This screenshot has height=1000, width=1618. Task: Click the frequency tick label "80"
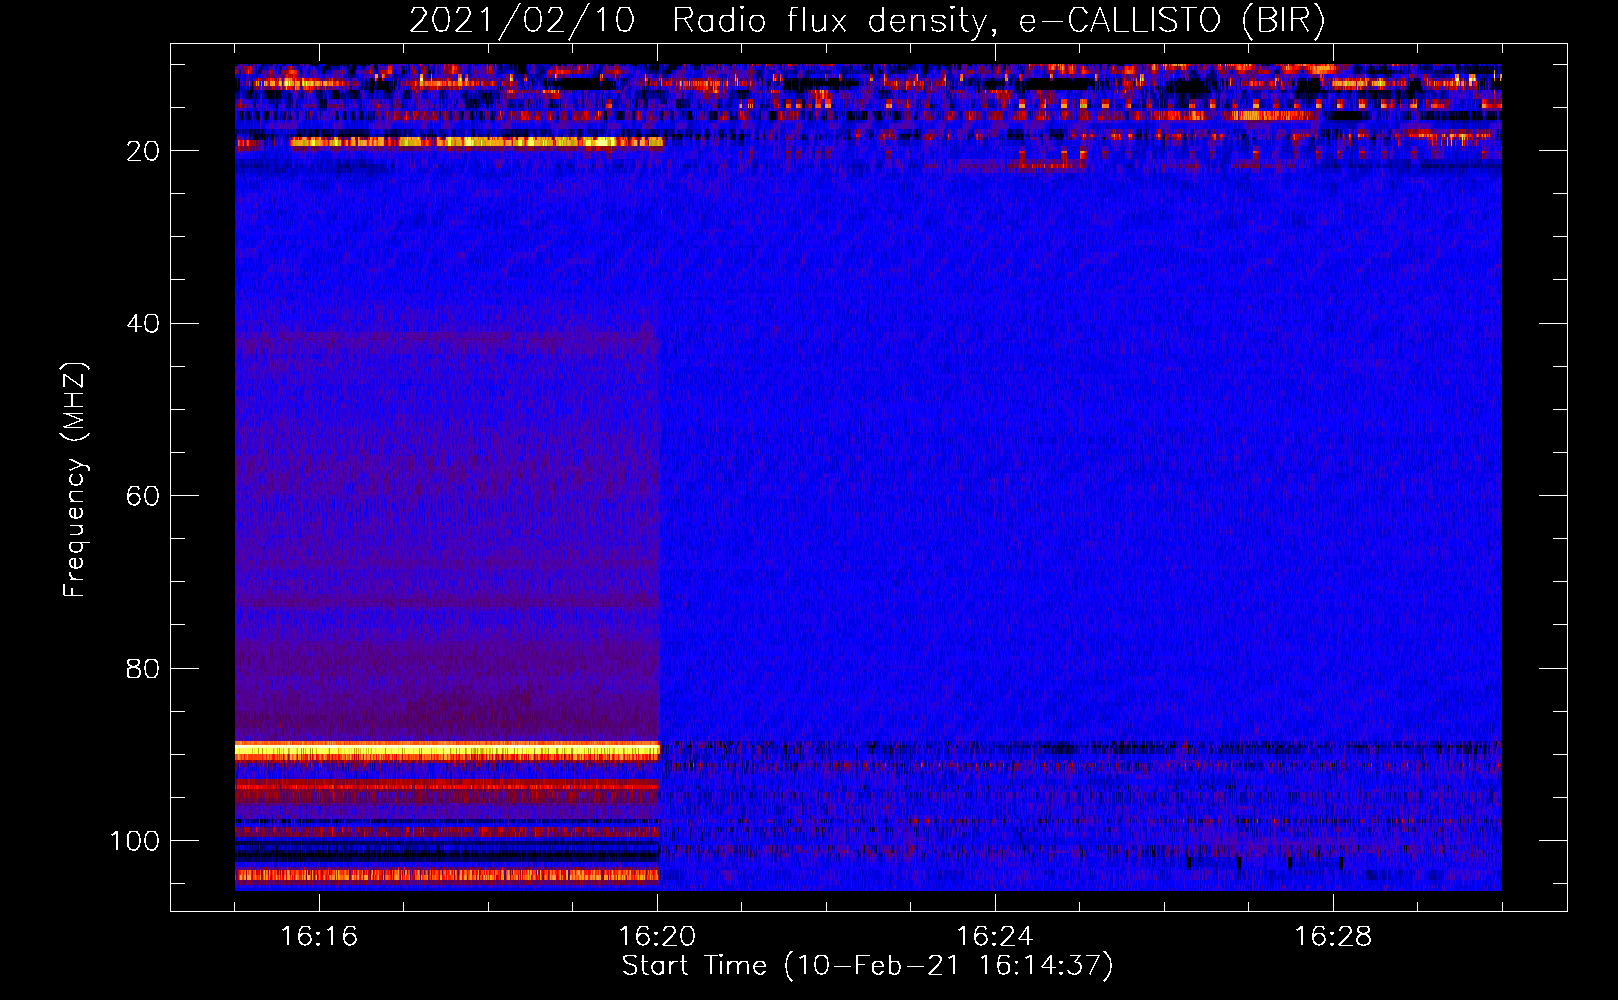coord(143,668)
